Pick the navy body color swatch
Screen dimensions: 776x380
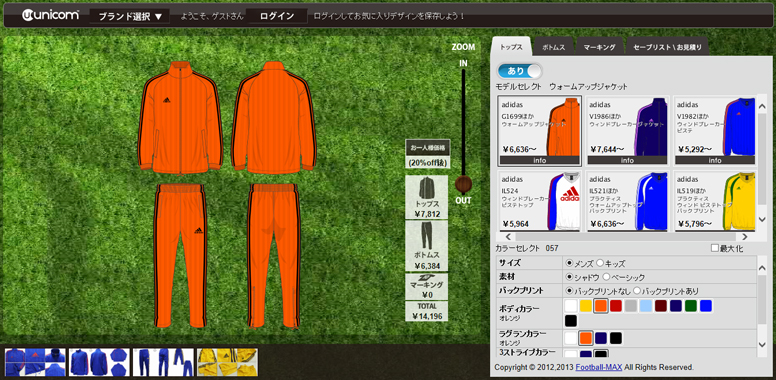tap(676, 306)
